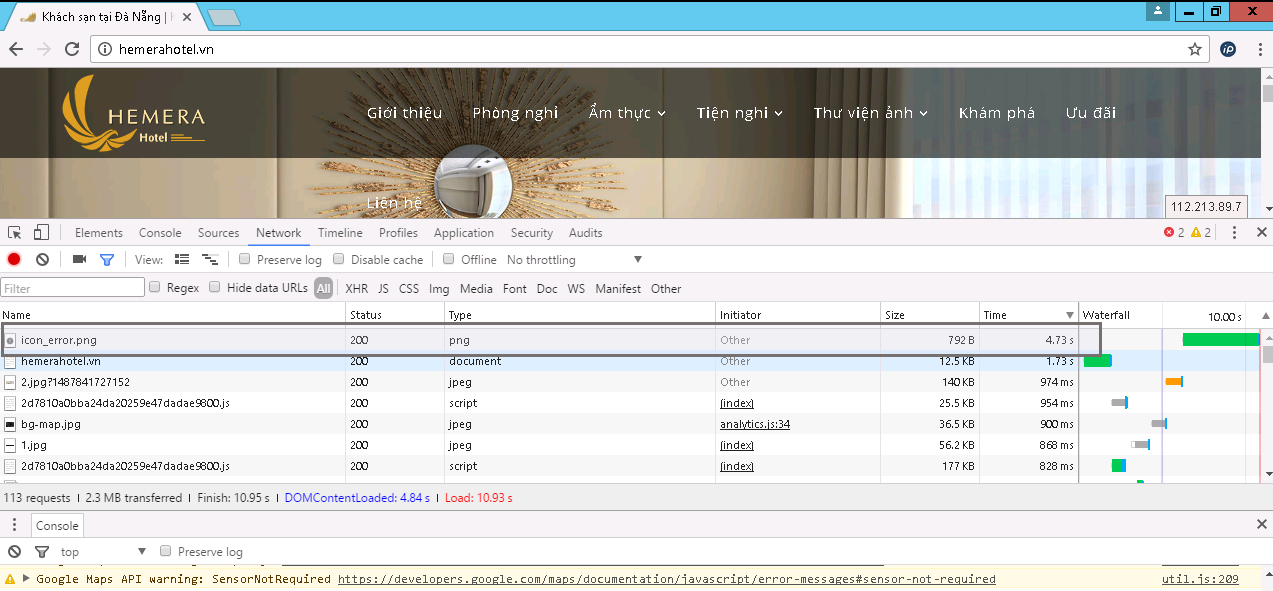Image resolution: width=1273 pixels, height=591 pixels.
Task: Open the analytics.js:34 initiator link
Action: click(x=755, y=424)
